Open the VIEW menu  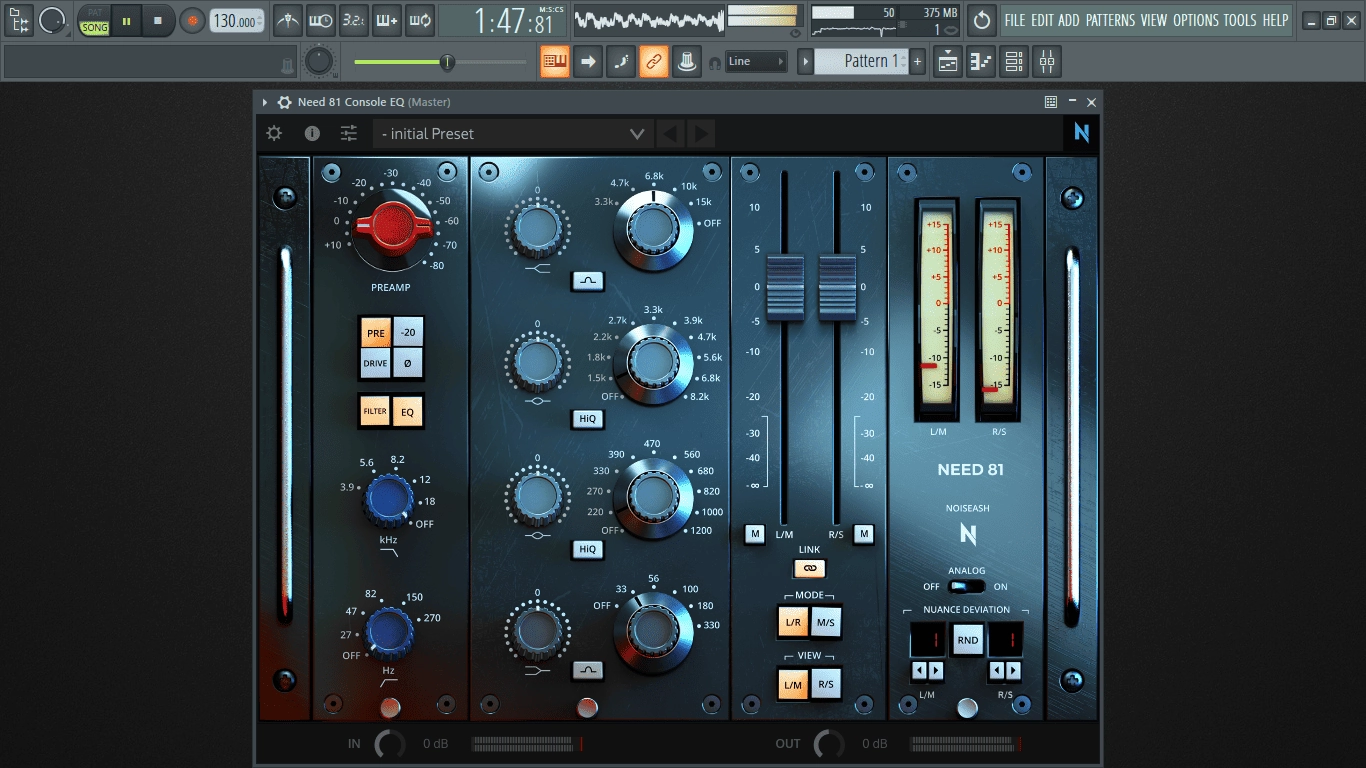click(x=1154, y=20)
